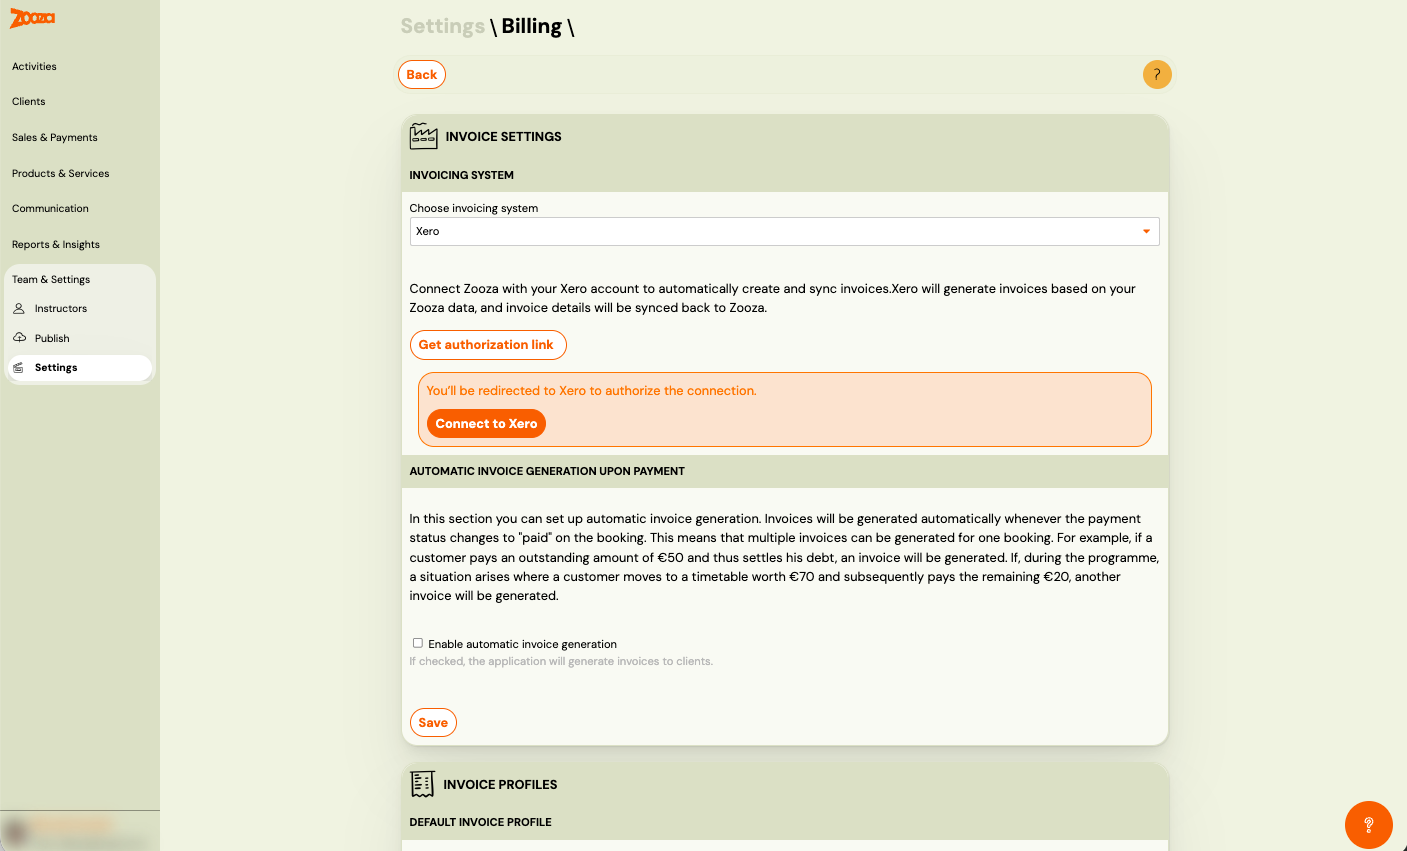1407x851 pixels.
Task: Open Reports & Insights menu
Action: (56, 244)
